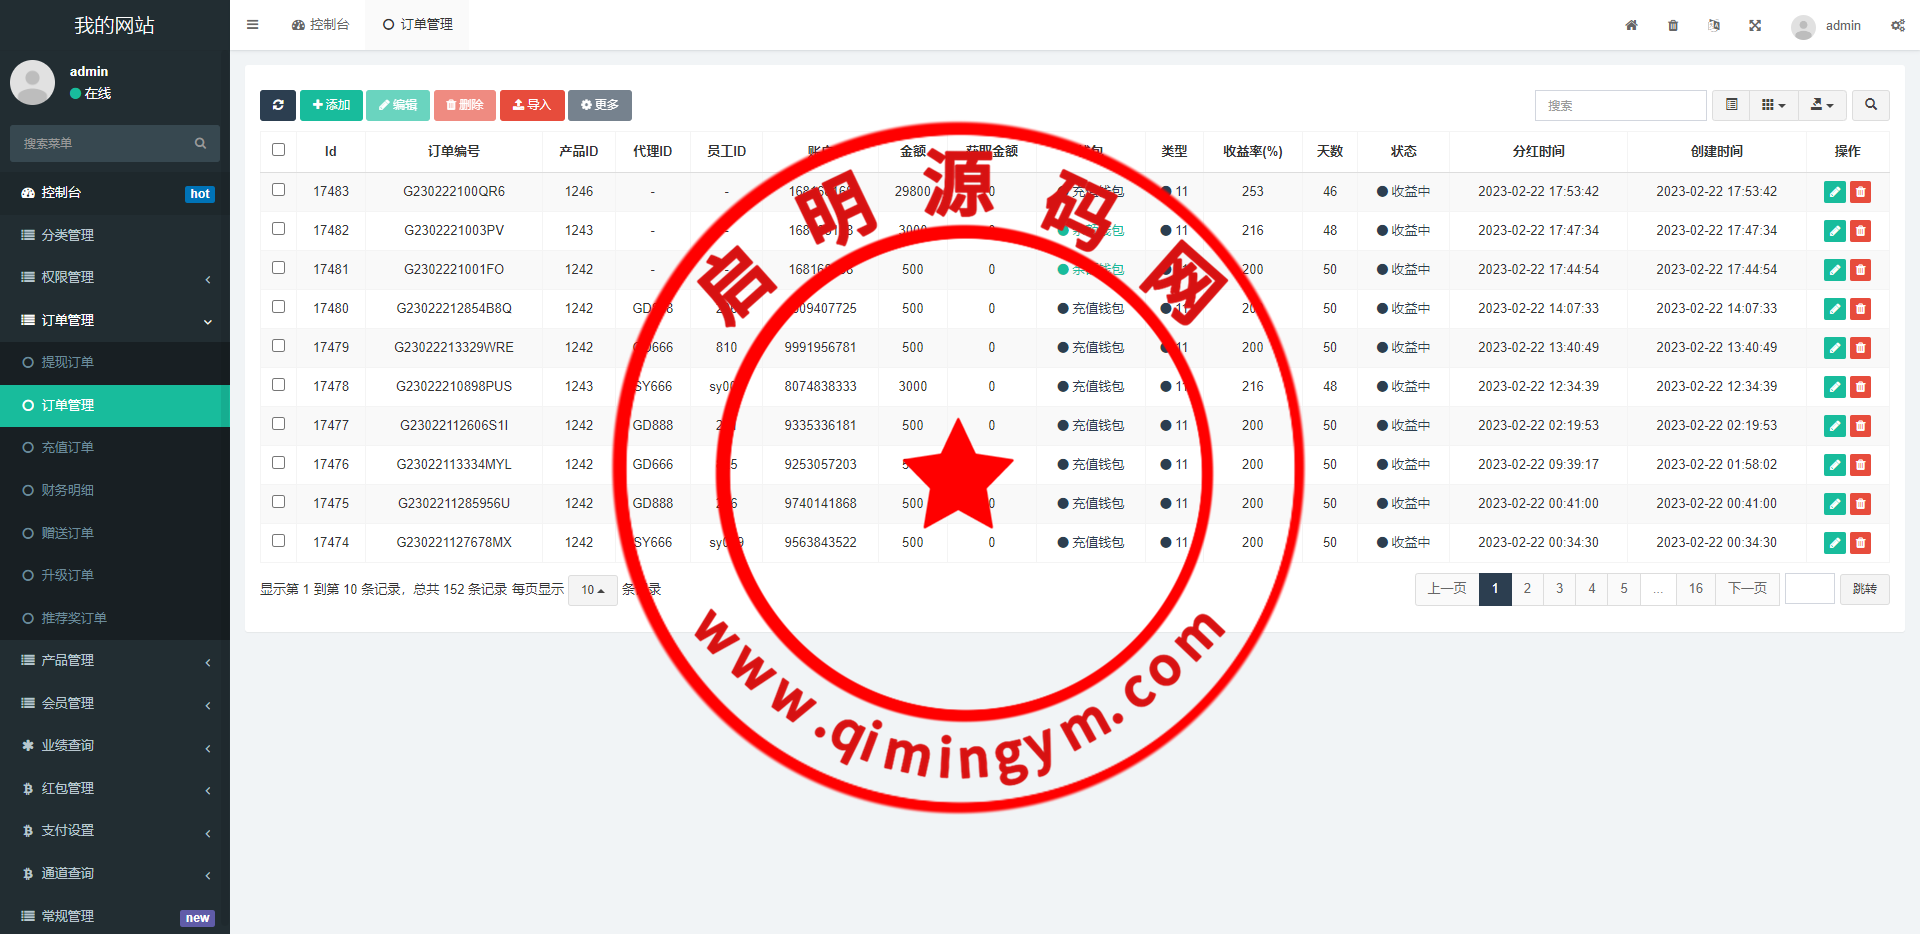Toggle fullscreen using the expand icon
This screenshot has height=934, width=1920.
[x=1755, y=25]
